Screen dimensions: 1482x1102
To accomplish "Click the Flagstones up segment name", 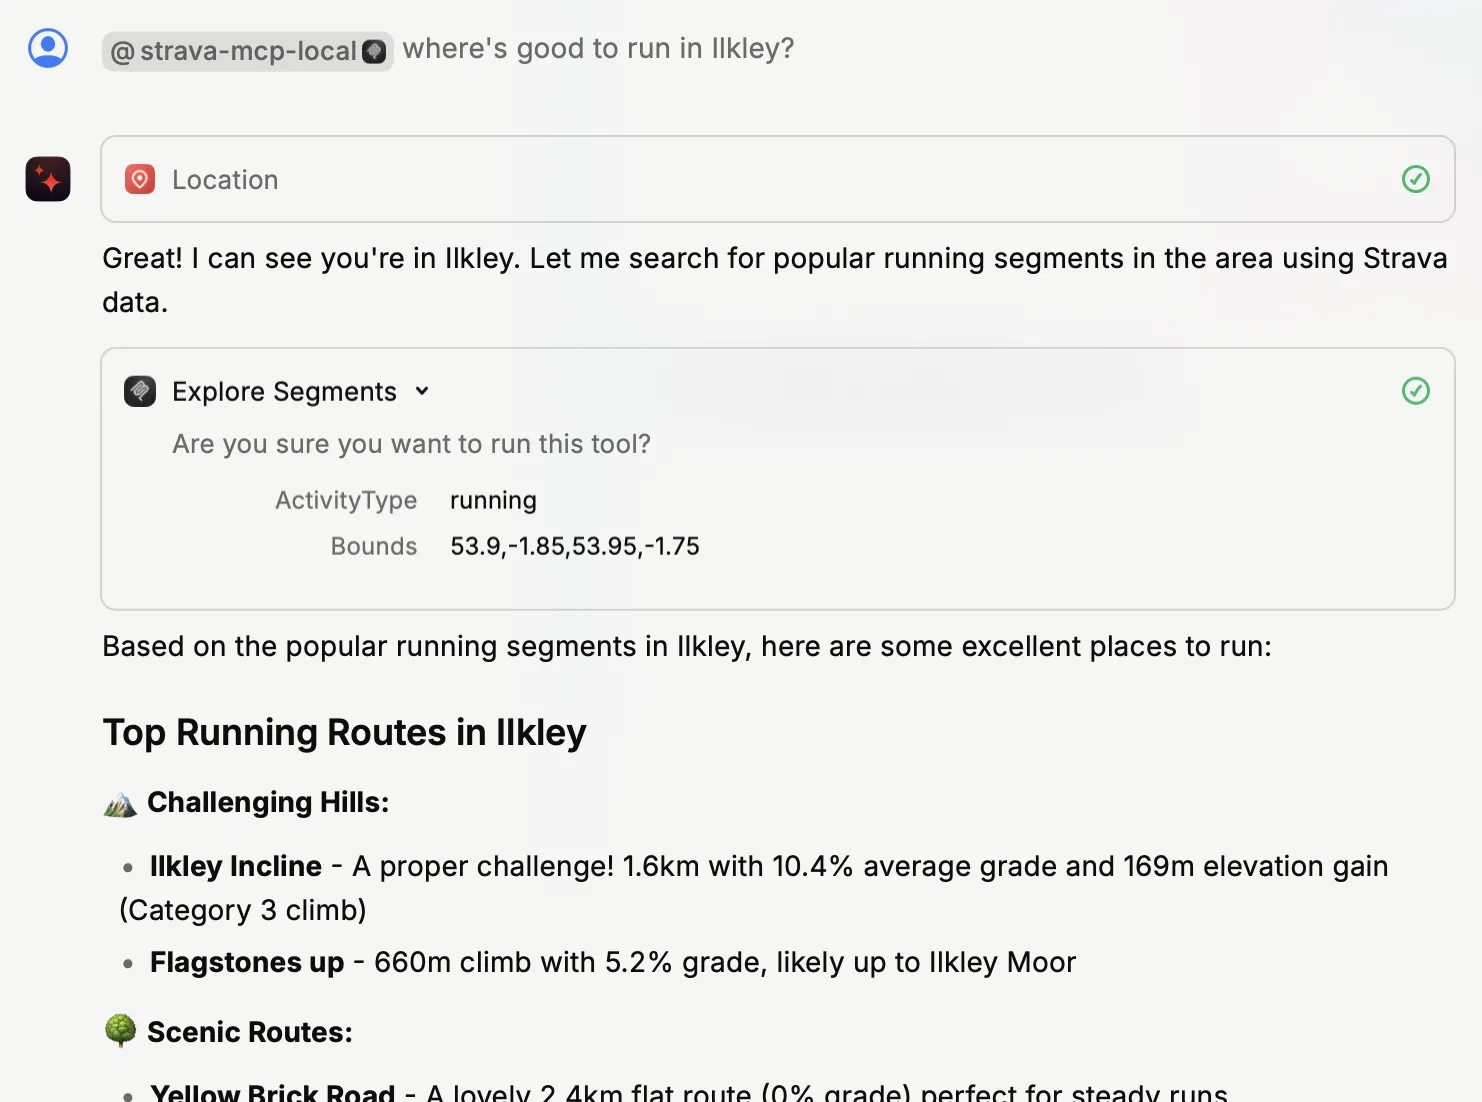I will (247, 962).
